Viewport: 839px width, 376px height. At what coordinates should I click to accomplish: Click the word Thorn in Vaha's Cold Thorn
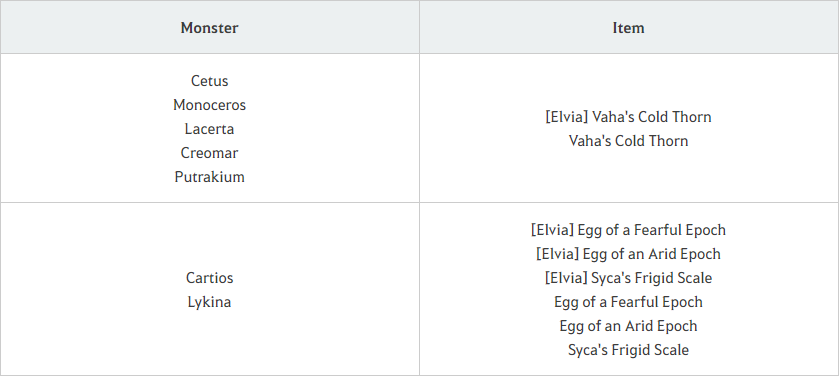(672, 141)
